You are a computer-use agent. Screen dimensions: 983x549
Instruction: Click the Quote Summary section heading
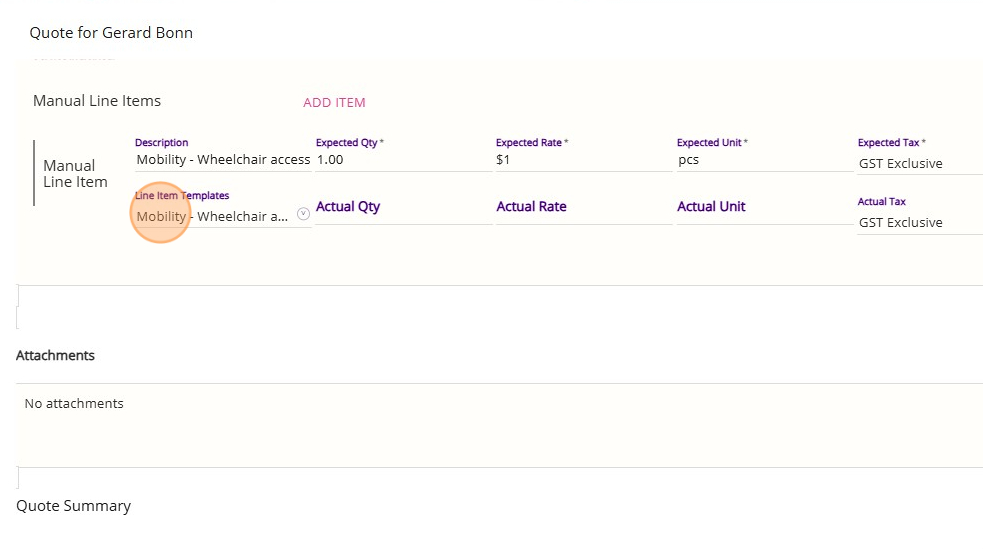click(x=73, y=506)
